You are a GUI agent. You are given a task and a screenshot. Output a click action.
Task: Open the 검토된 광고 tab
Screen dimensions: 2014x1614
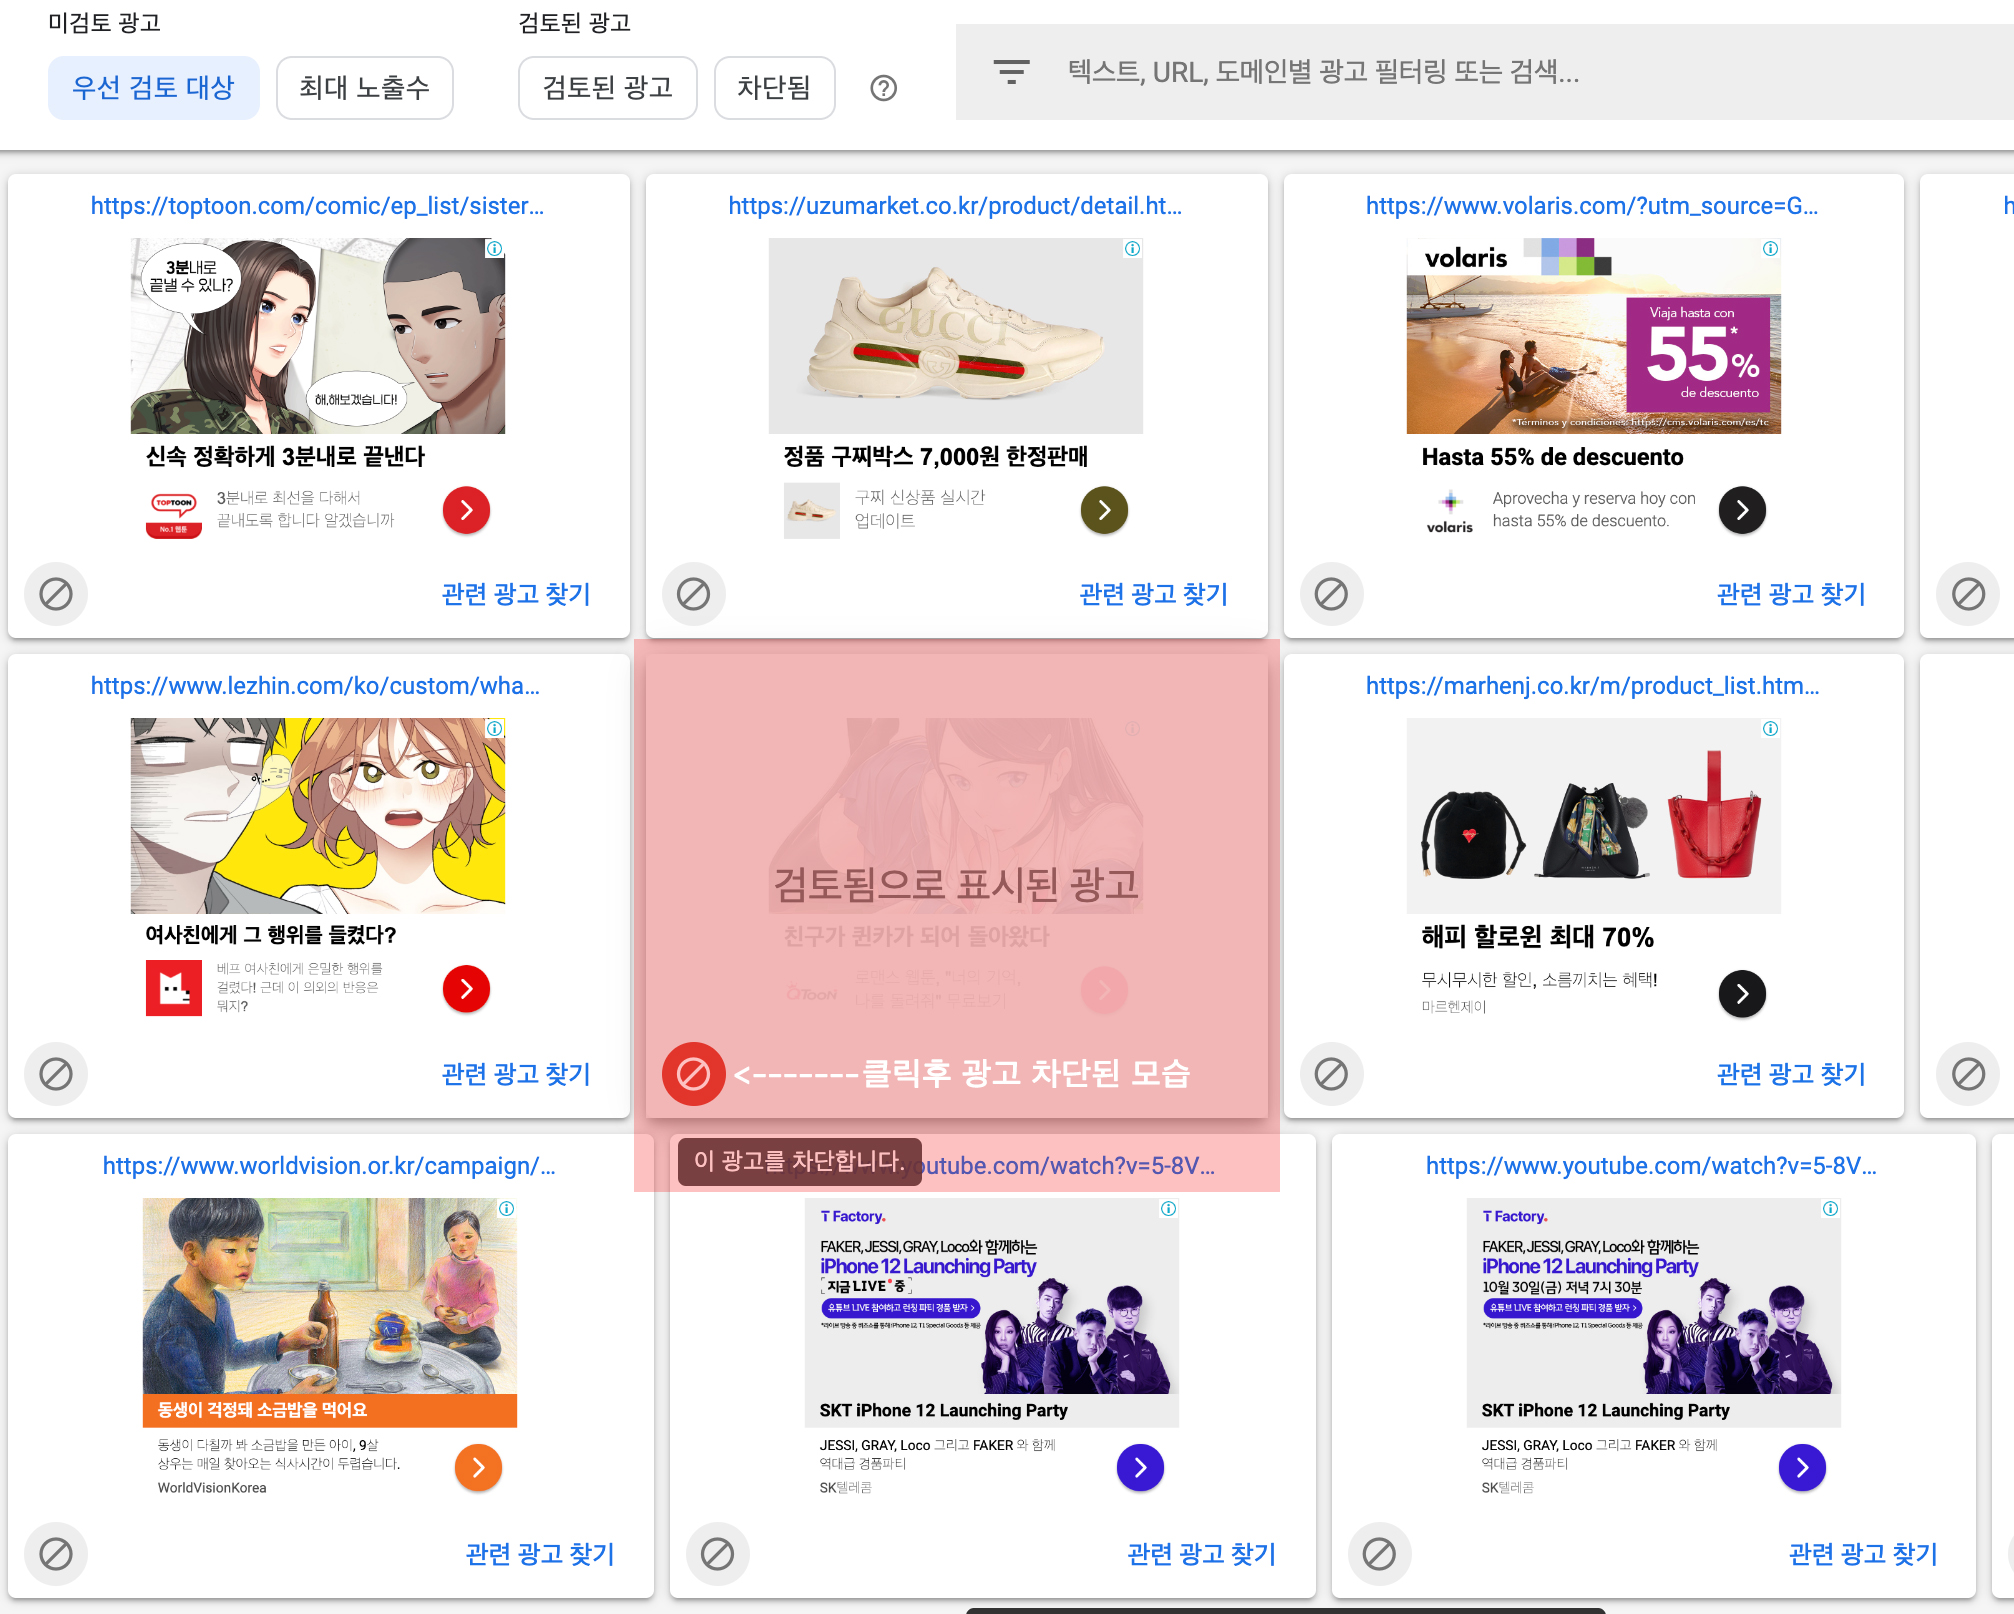(607, 88)
